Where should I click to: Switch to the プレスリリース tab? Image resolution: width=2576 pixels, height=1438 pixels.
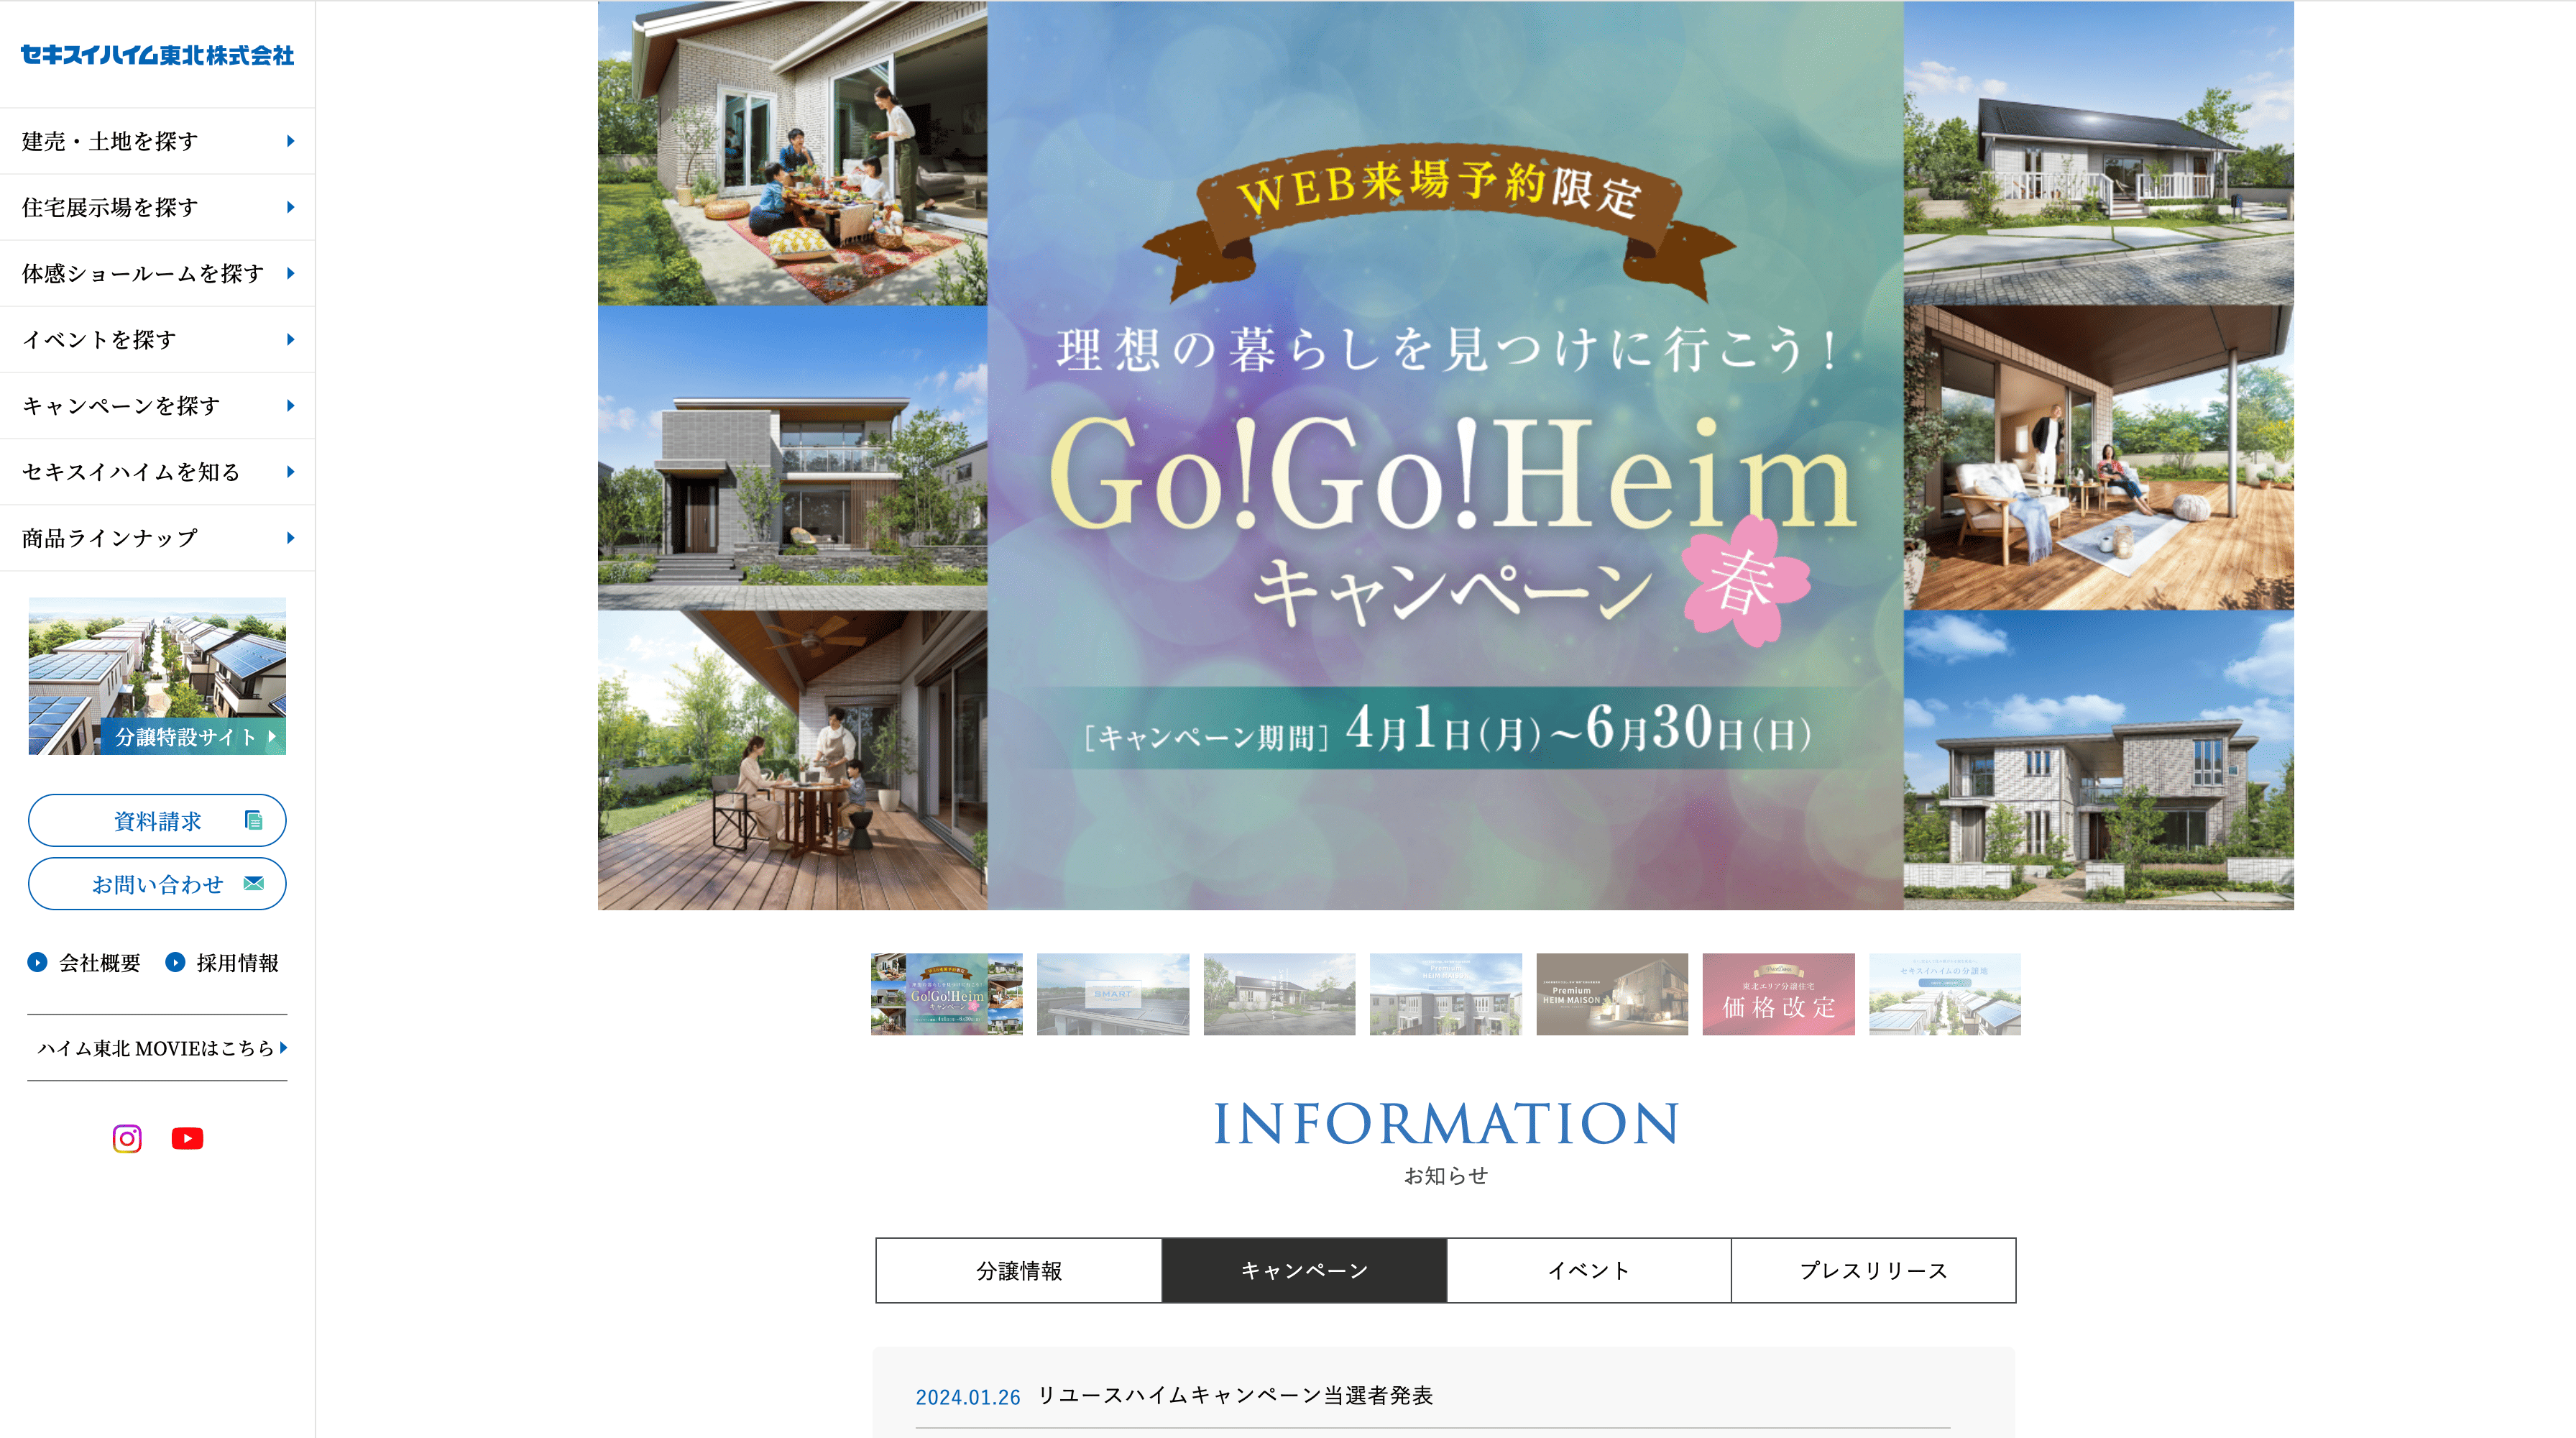point(1874,1270)
